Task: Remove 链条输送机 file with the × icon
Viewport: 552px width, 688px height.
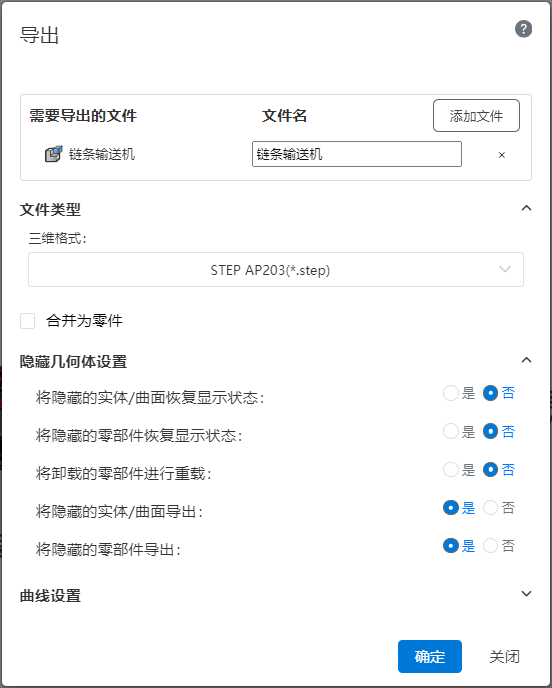Action: tap(502, 155)
